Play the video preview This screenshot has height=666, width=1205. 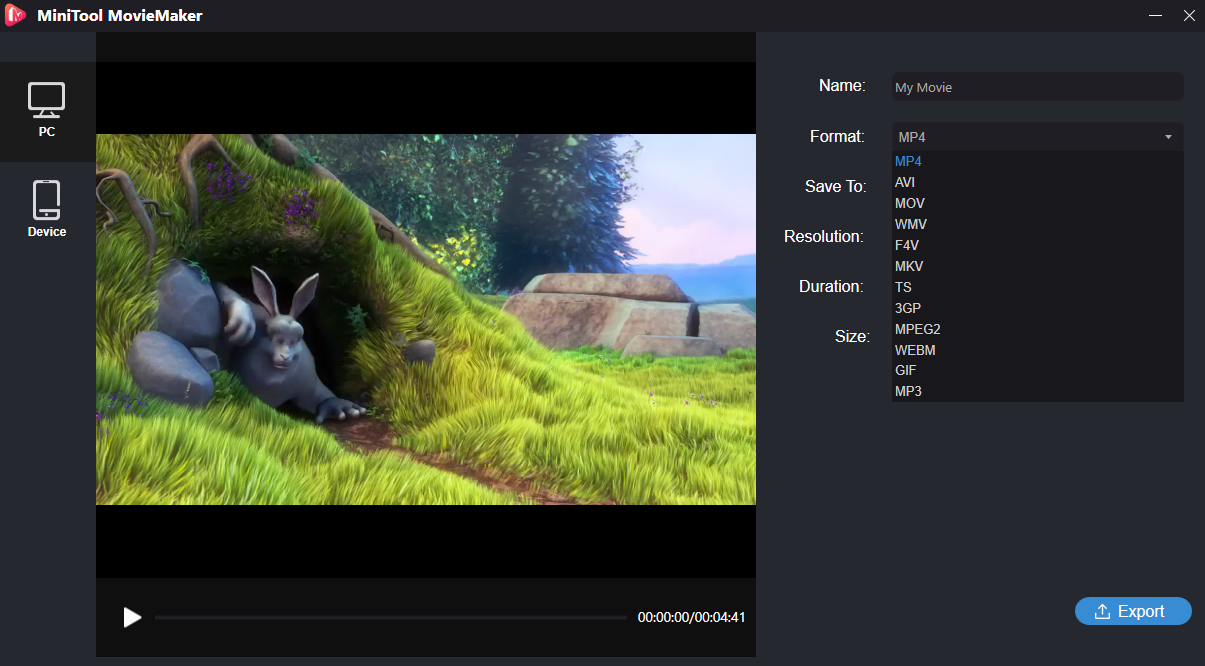pyautogui.click(x=132, y=617)
